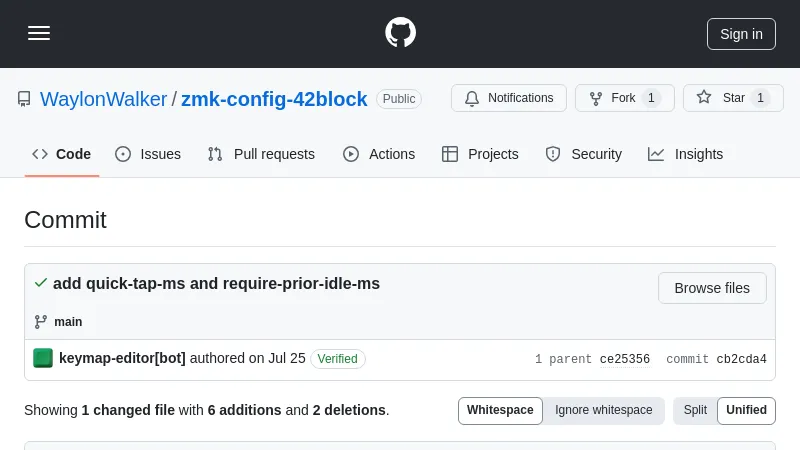
Task: Click the Sign in button
Action: point(741,33)
